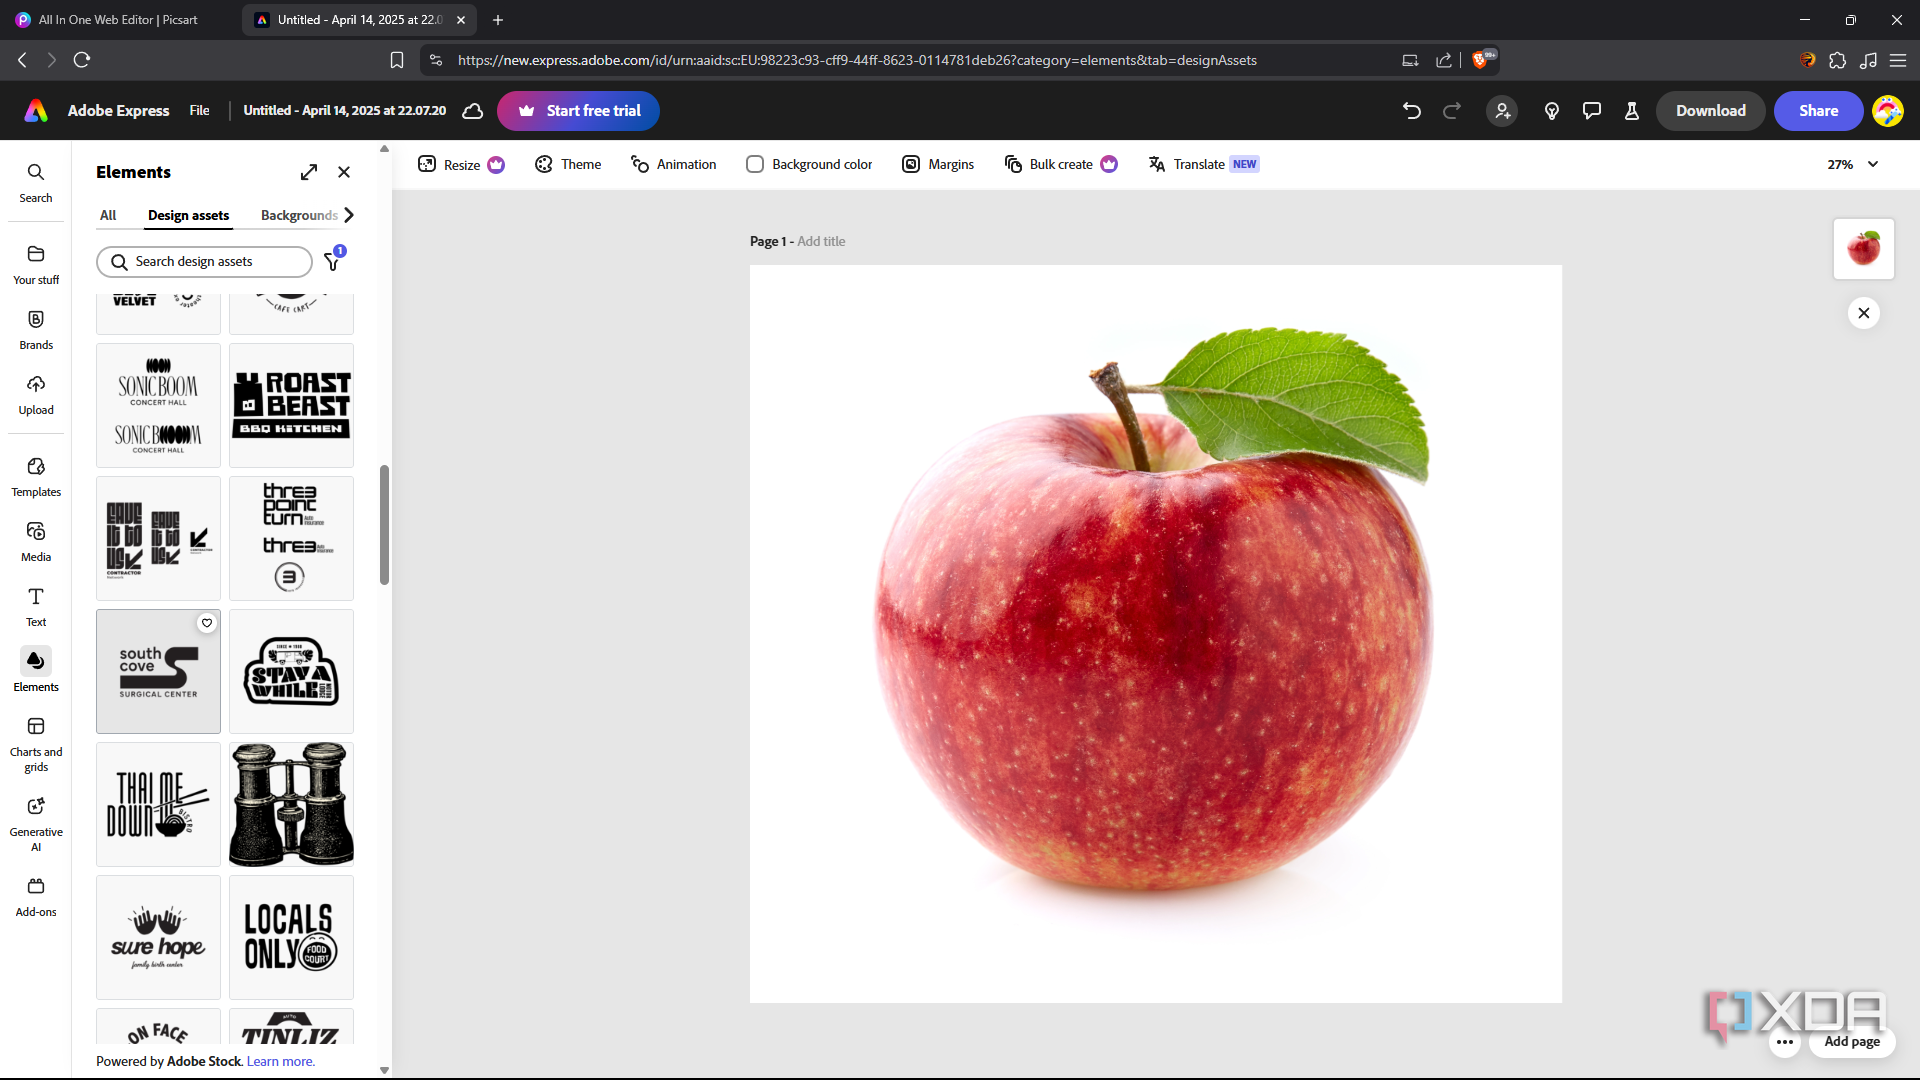This screenshot has height=1080, width=1920.
Task: Open Resize tool in toolbar
Action: [x=461, y=164]
